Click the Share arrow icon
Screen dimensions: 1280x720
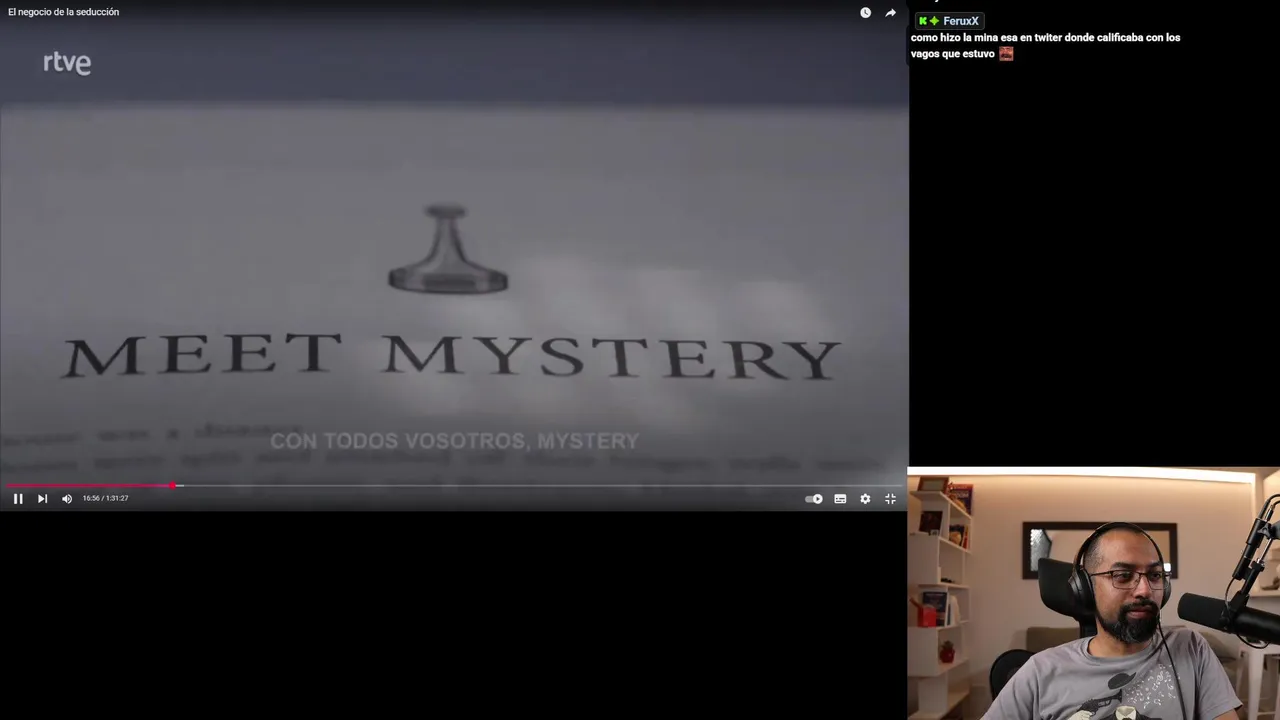pyautogui.click(x=890, y=13)
